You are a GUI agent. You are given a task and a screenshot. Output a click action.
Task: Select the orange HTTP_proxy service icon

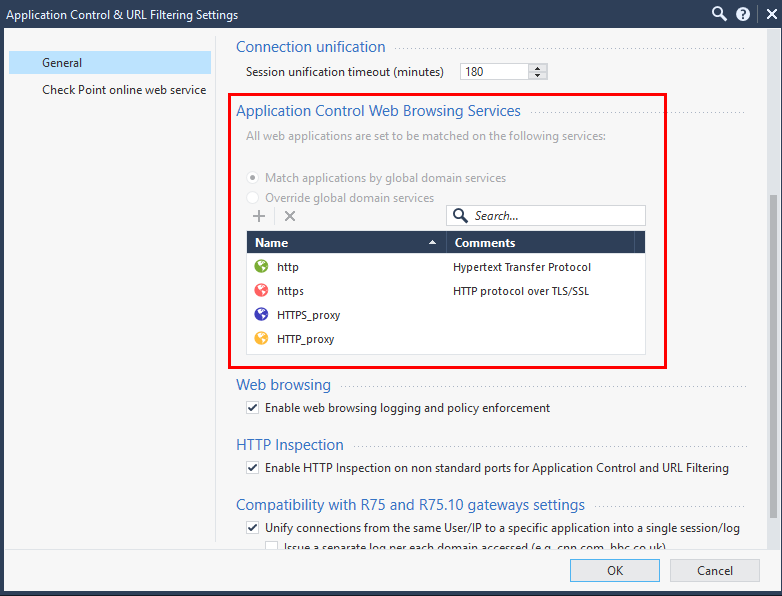pyautogui.click(x=261, y=338)
